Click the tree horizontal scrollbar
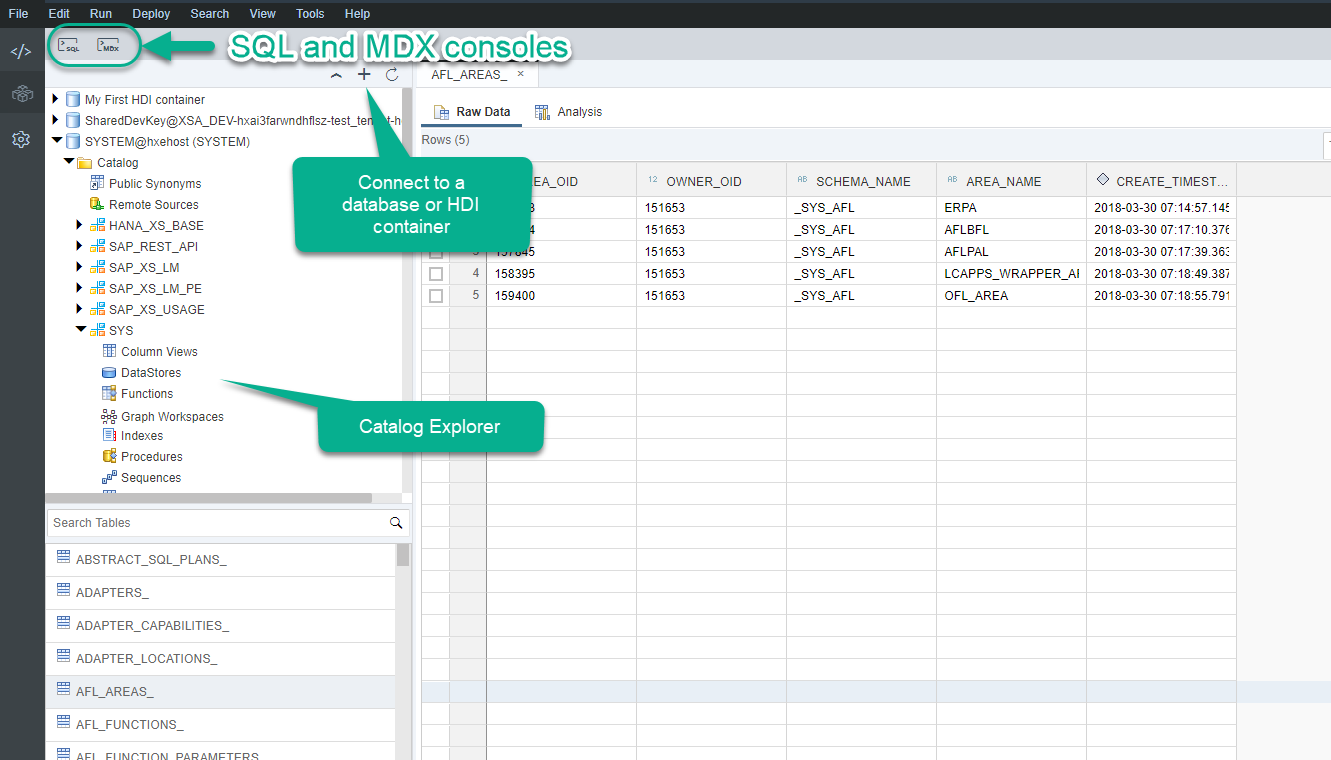1331x760 pixels. click(208, 498)
